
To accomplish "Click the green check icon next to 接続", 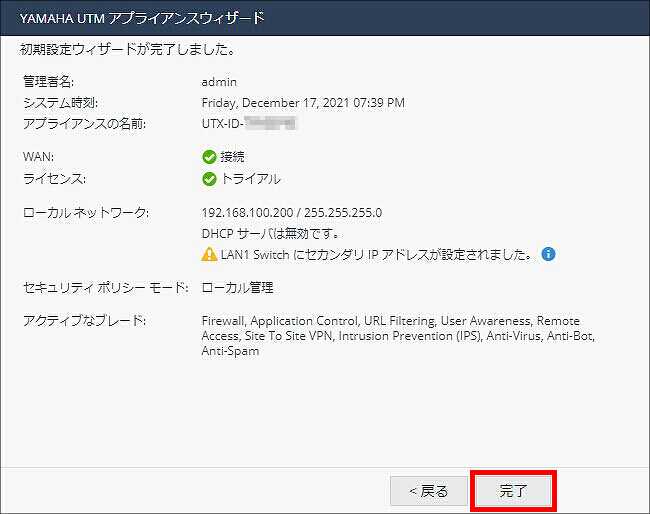I will click(x=209, y=157).
